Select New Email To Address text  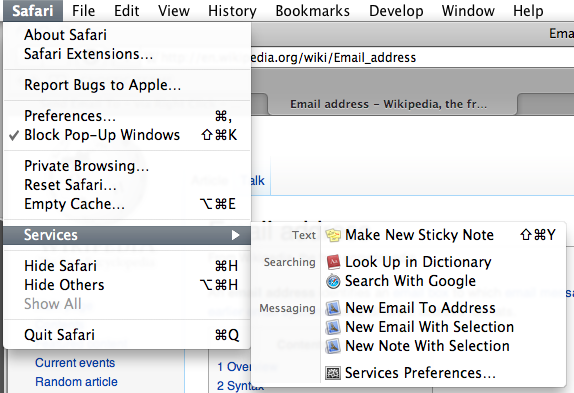420,308
